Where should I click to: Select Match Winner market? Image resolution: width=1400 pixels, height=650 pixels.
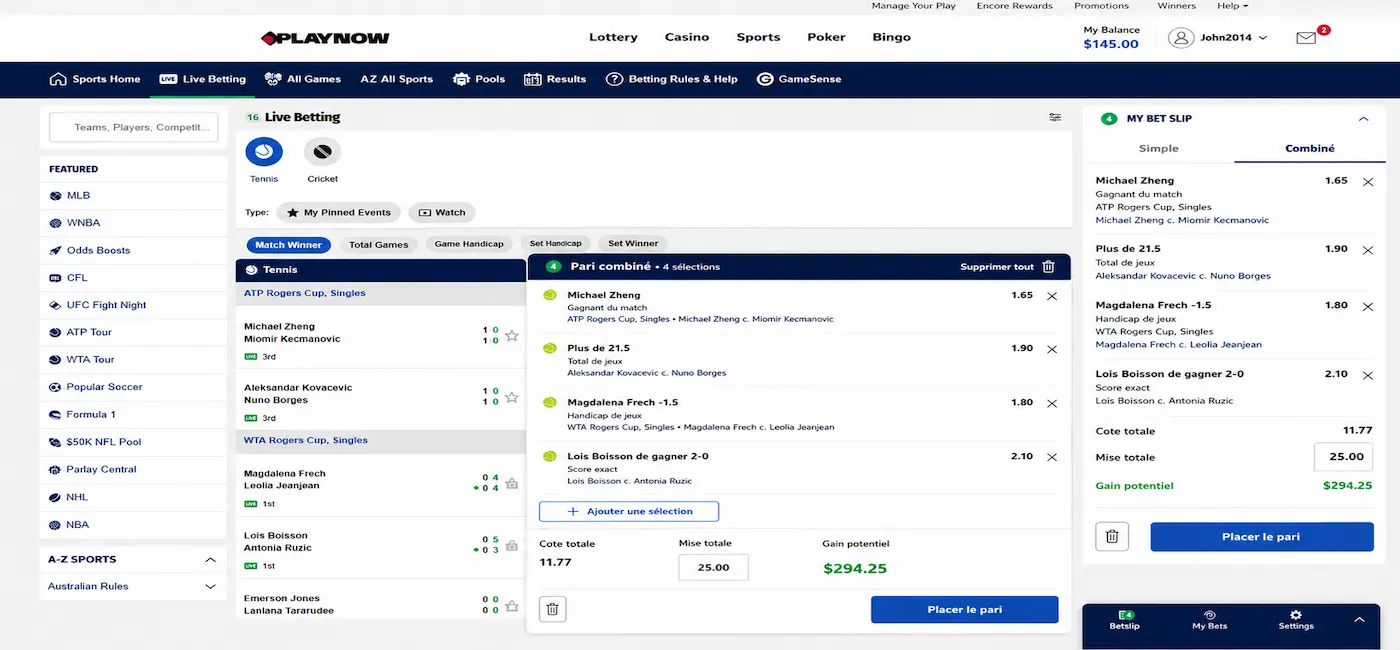coord(288,244)
